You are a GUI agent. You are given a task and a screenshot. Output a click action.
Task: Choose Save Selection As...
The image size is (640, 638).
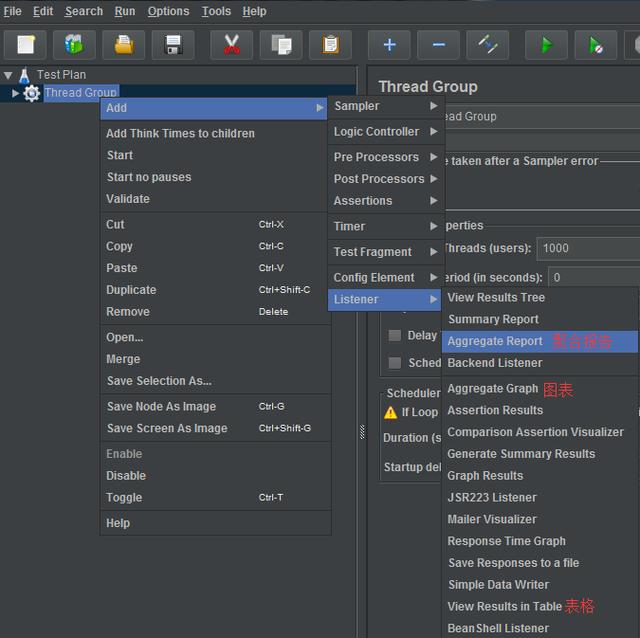tap(215, 381)
